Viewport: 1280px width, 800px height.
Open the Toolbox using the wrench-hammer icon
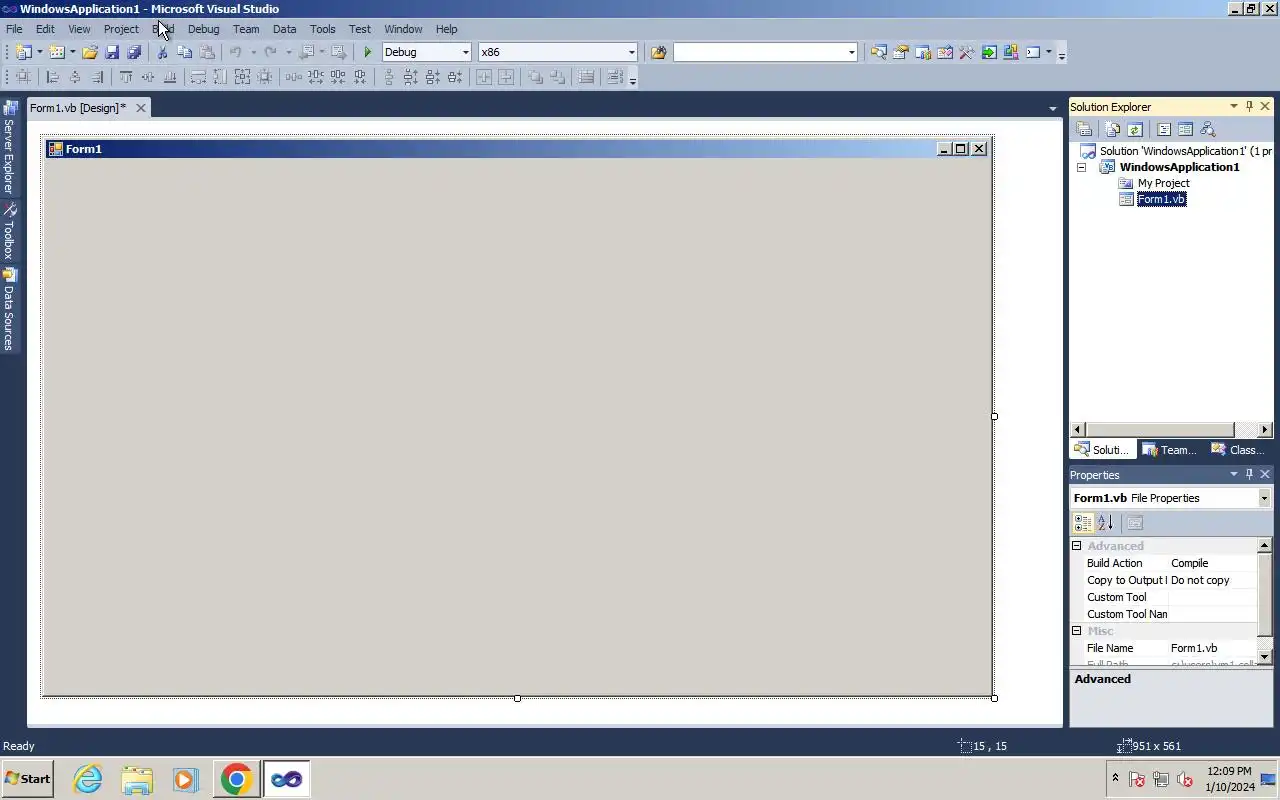[966, 52]
